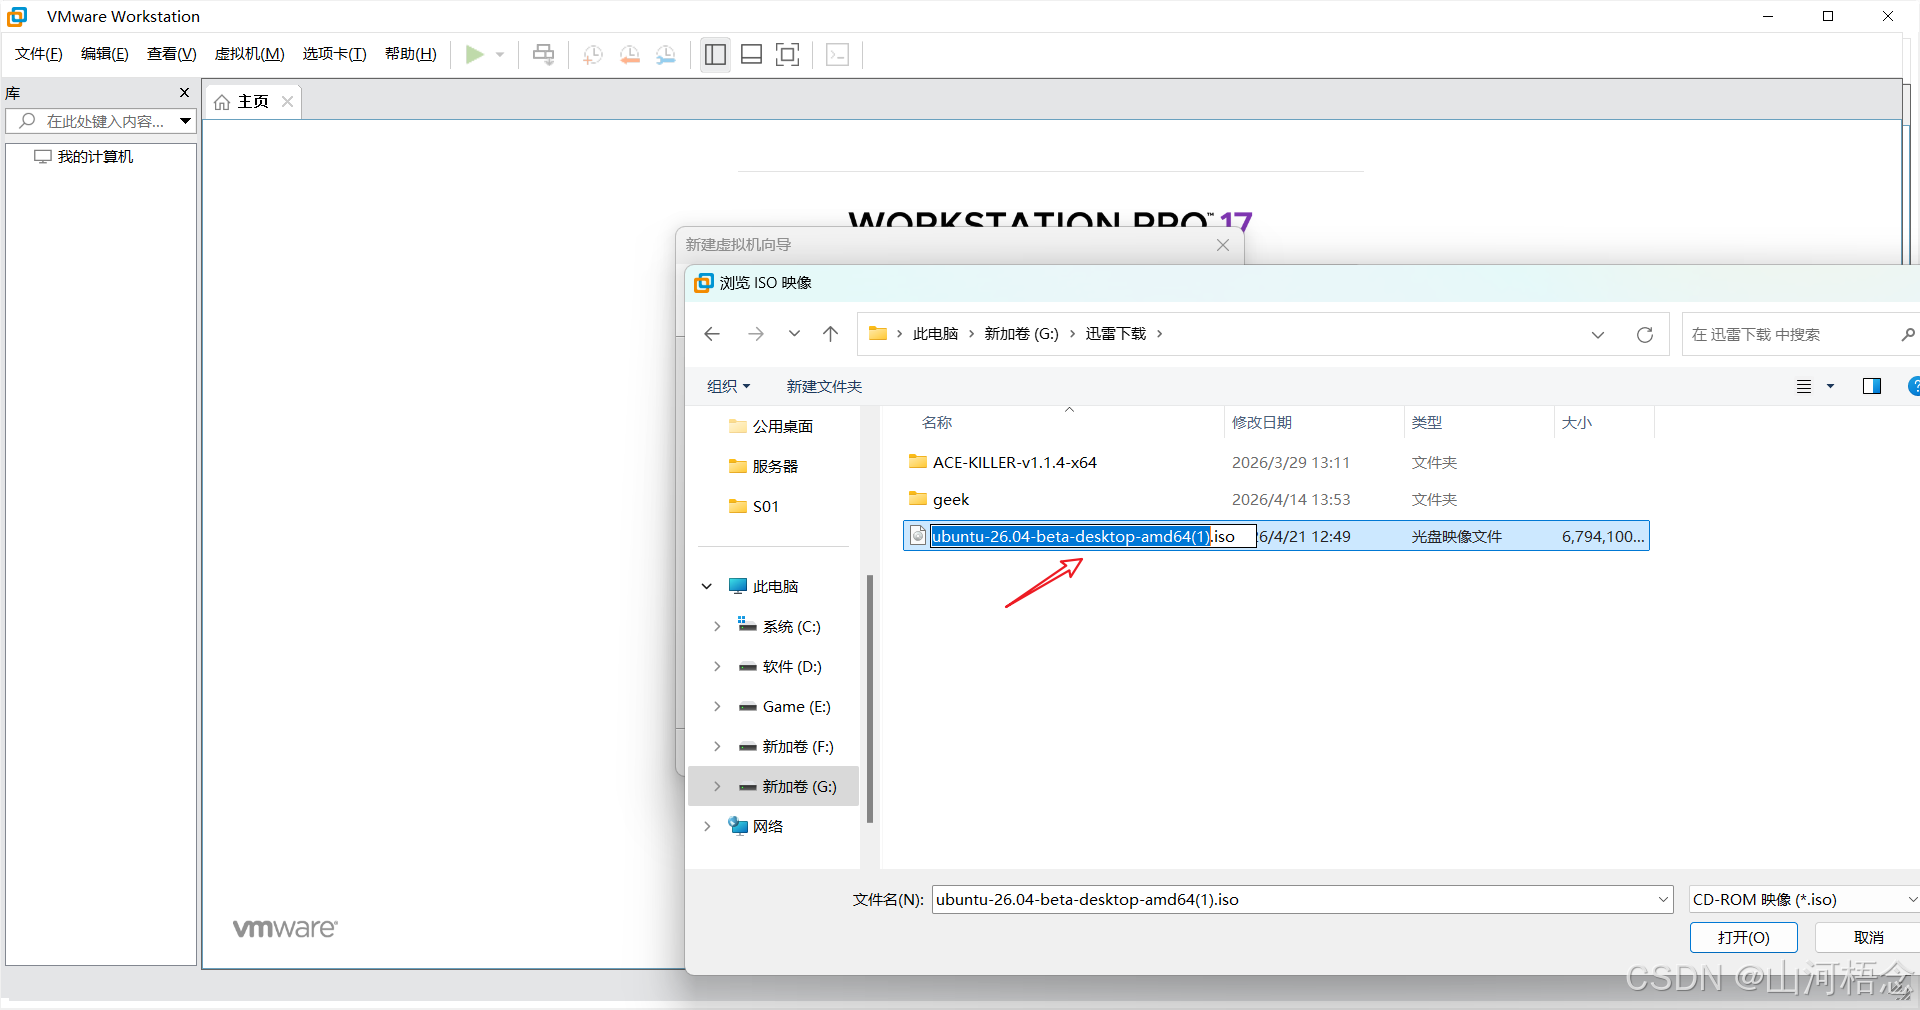Image resolution: width=1920 pixels, height=1010 pixels.
Task: Click the revert to snapshot toolbar icon
Action: point(629,54)
